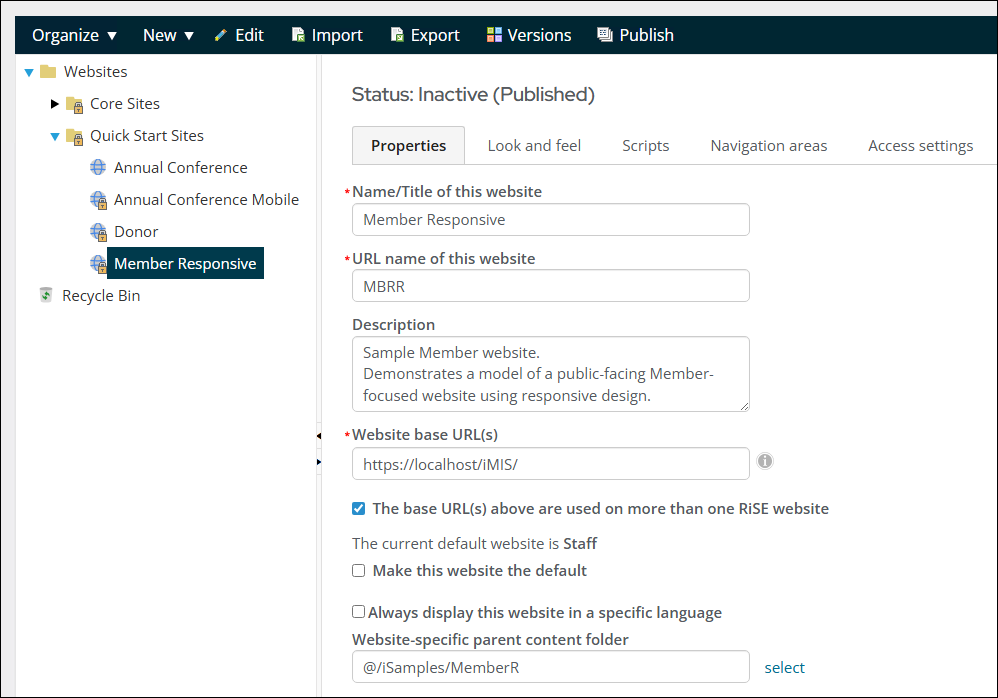Click the Donor website globe icon

98,232
